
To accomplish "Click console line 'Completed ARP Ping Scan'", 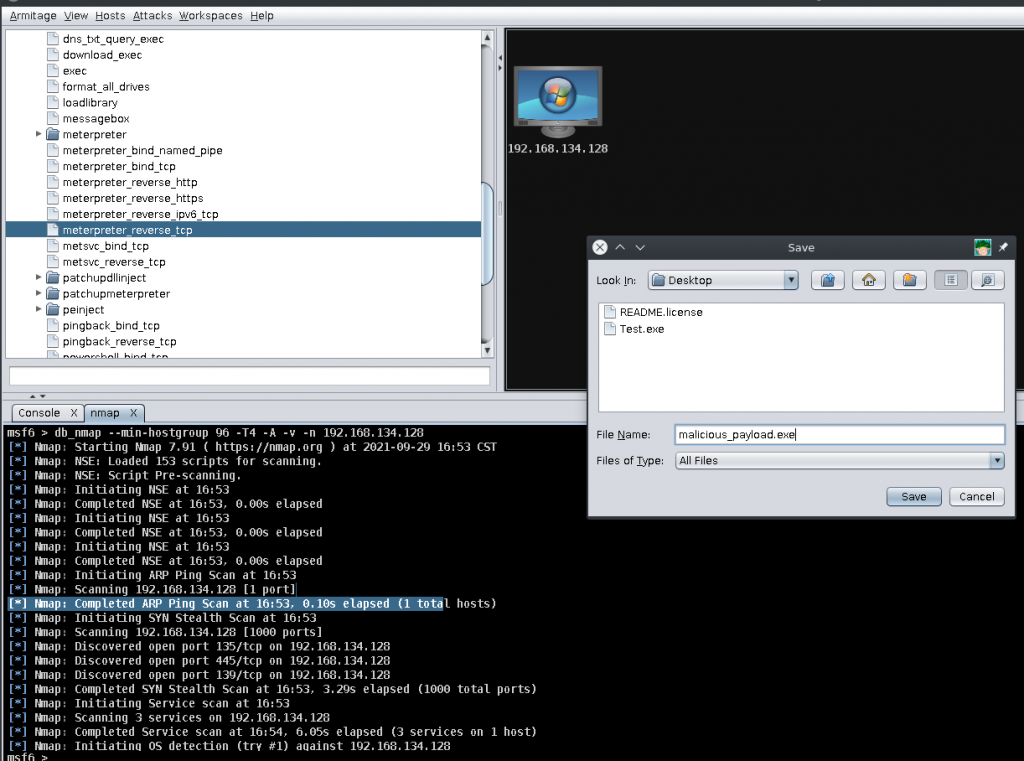I will tap(253, 604).
